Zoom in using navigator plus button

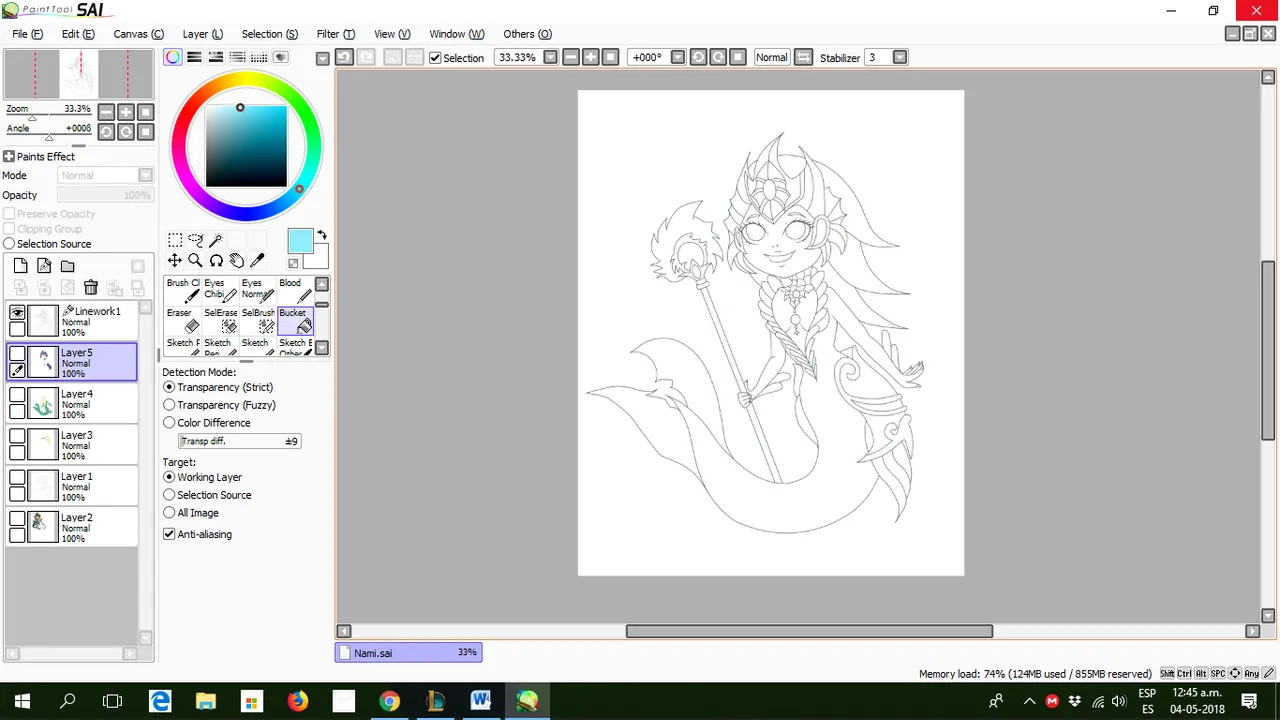click(127, 112)
